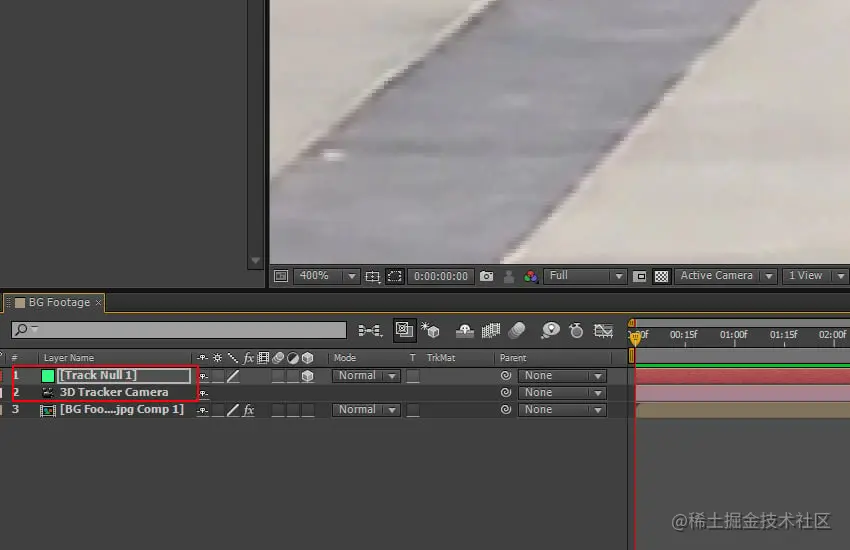Check Preserve Transparency box on Track Null 1 row
Screen dimensions: 850x550
413,376
